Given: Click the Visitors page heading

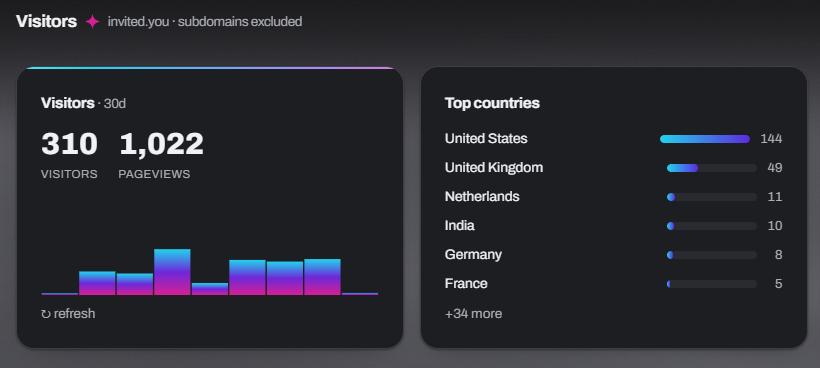Looking at the screenshot, I should pyautogui.click(x=47, y=21).
